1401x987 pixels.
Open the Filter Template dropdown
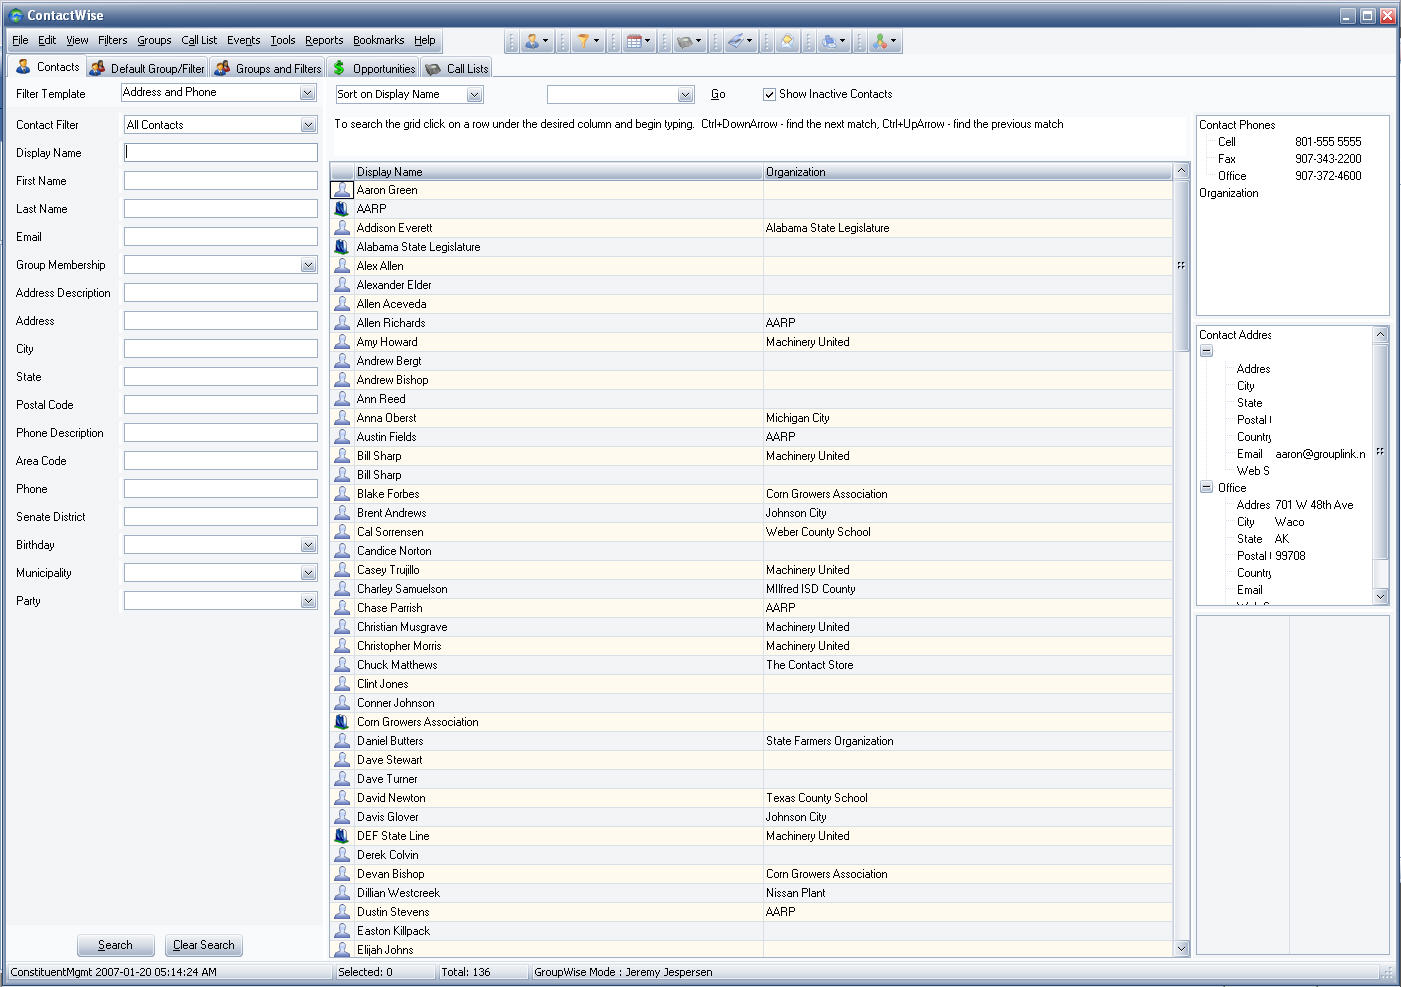tap(308, 93)
